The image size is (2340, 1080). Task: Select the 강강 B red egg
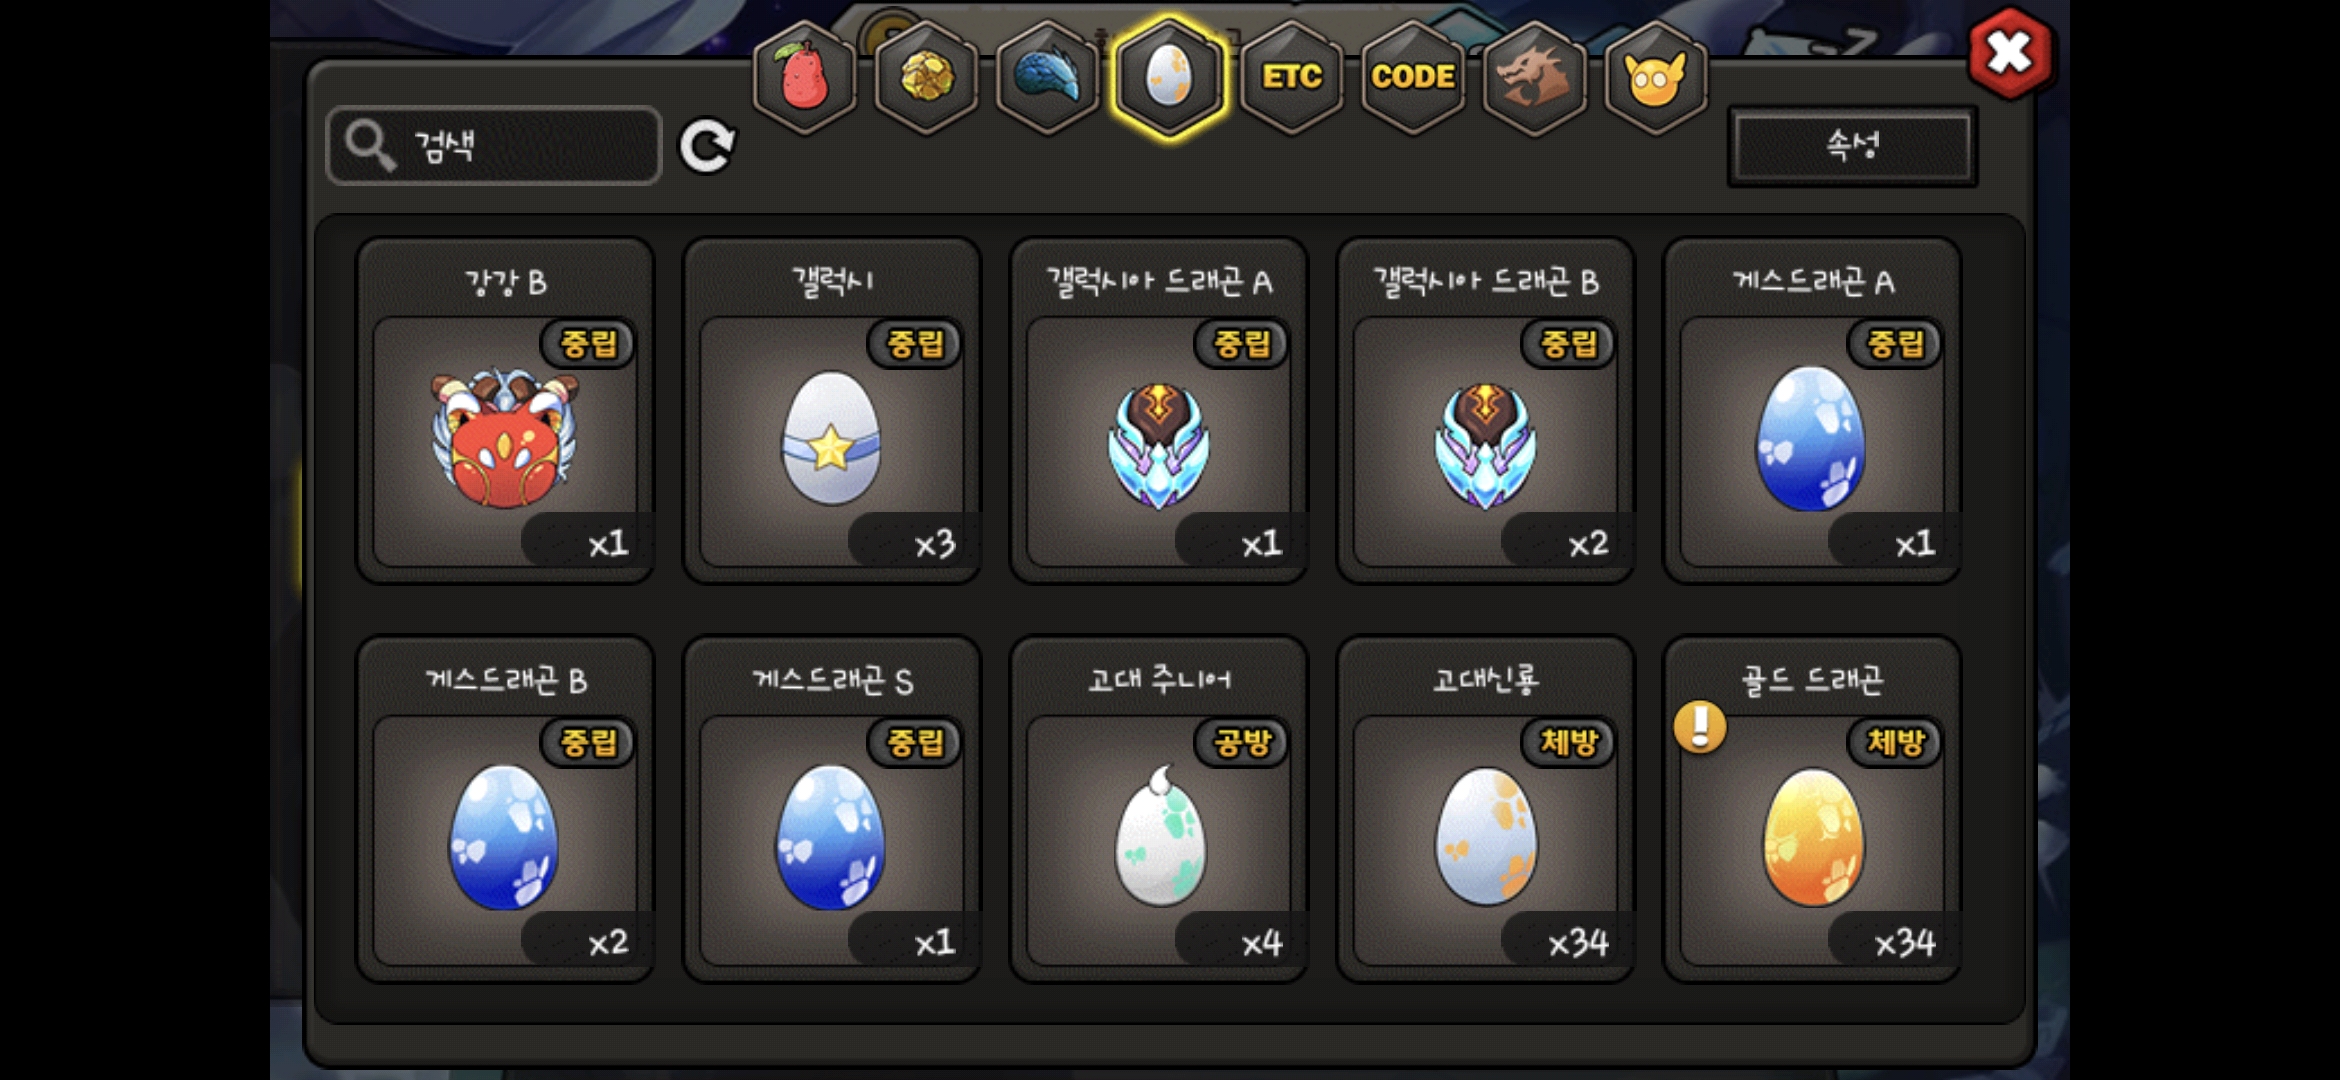[506, 410]
